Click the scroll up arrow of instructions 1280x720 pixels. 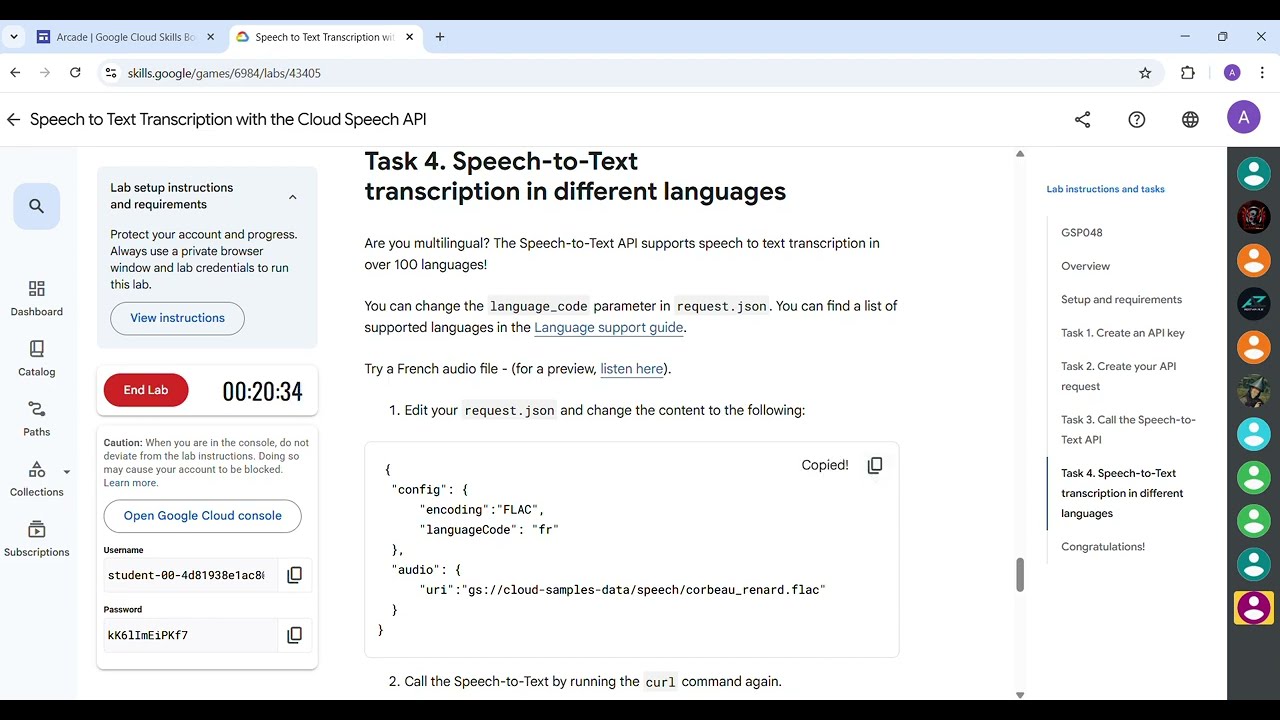1020,154
